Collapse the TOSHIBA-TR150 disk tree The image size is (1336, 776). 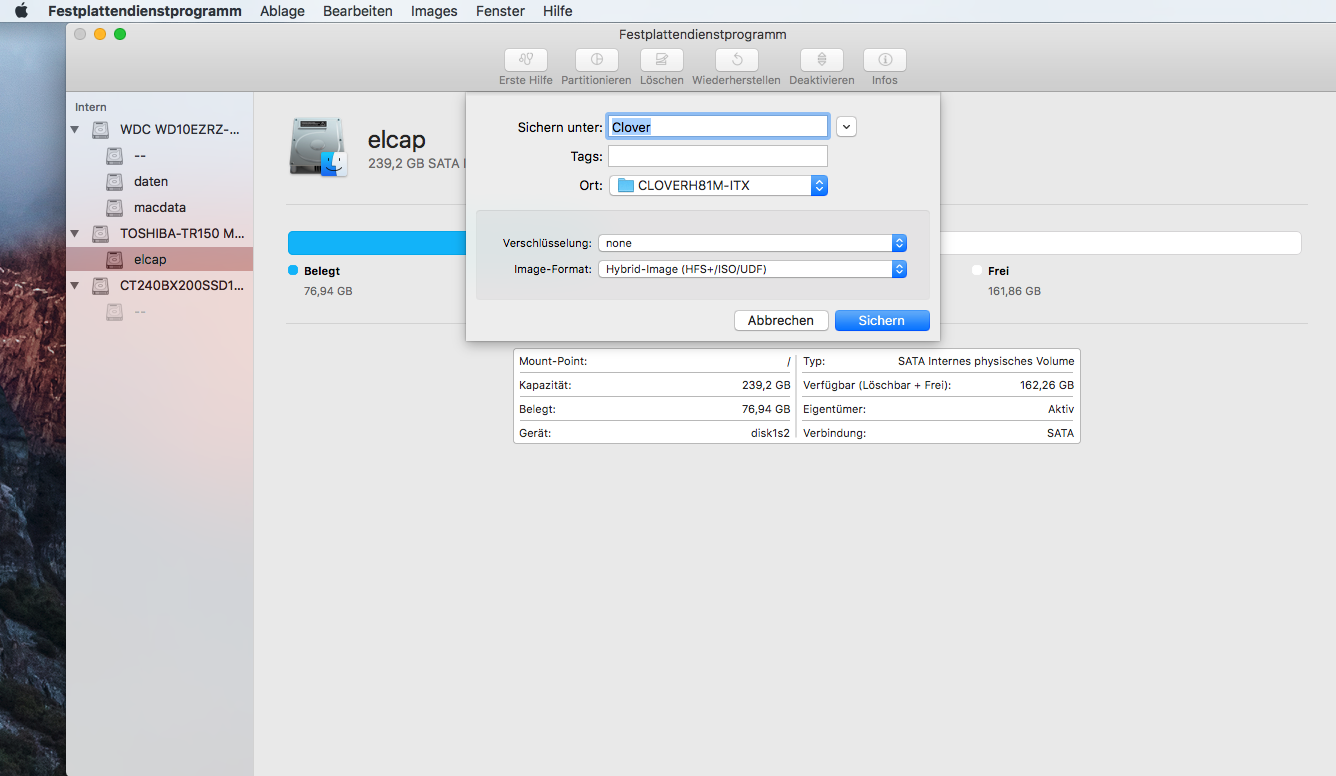75,234
